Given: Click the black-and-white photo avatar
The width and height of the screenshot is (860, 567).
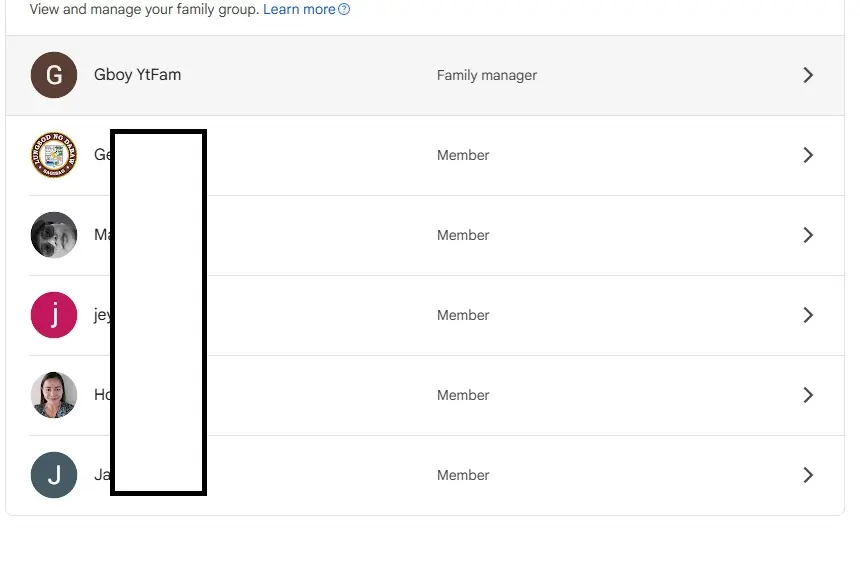Looking at the screenshot, I should [54, 235].
